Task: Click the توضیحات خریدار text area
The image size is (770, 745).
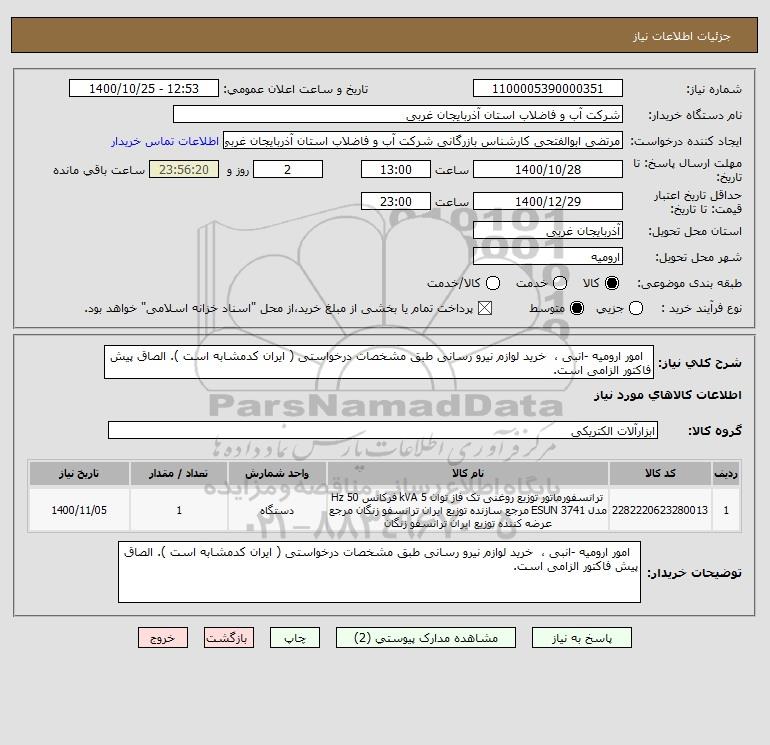Action: coord(379,572)
